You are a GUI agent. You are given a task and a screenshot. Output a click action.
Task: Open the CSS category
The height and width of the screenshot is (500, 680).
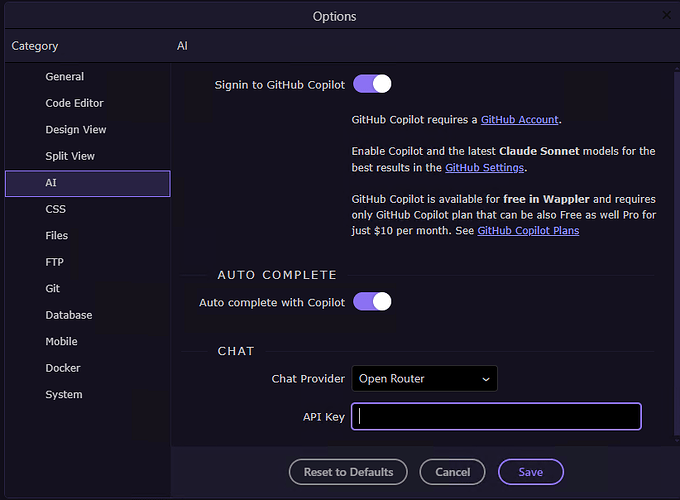pos(88,209)
